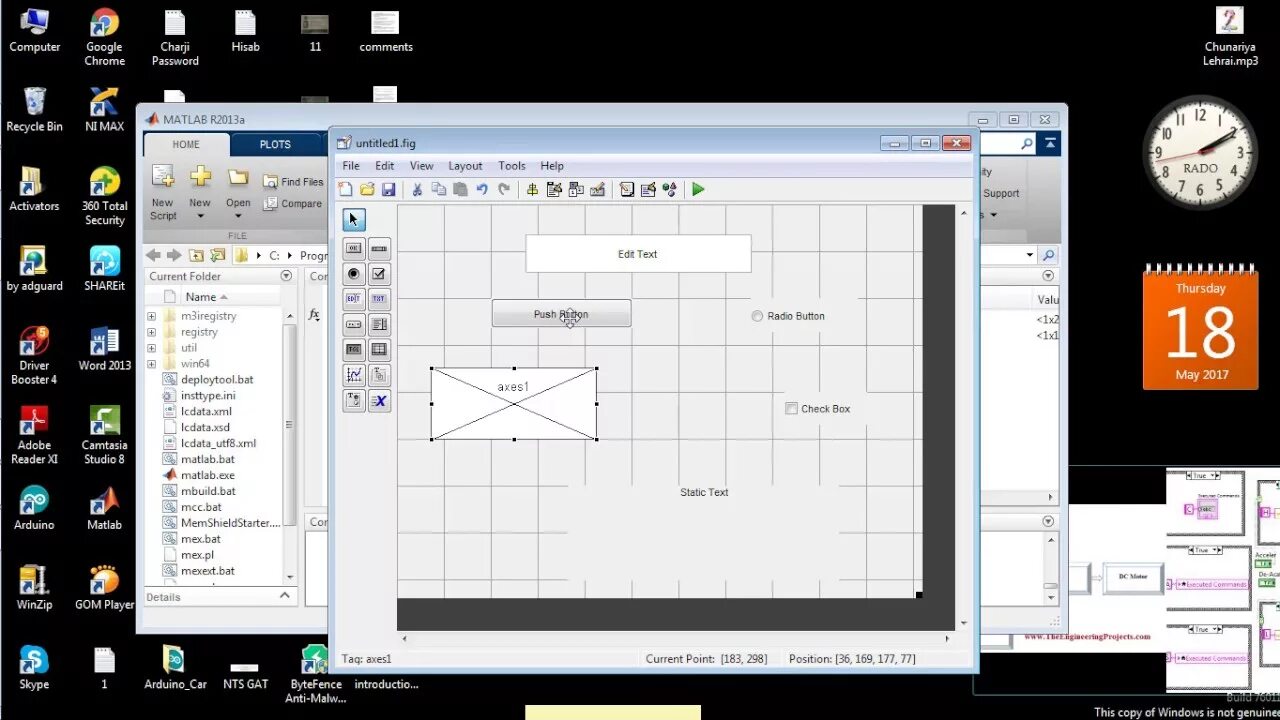Save the figure using the floppy disk icon
The image size is (1280, 720).
tap(388, 189)
